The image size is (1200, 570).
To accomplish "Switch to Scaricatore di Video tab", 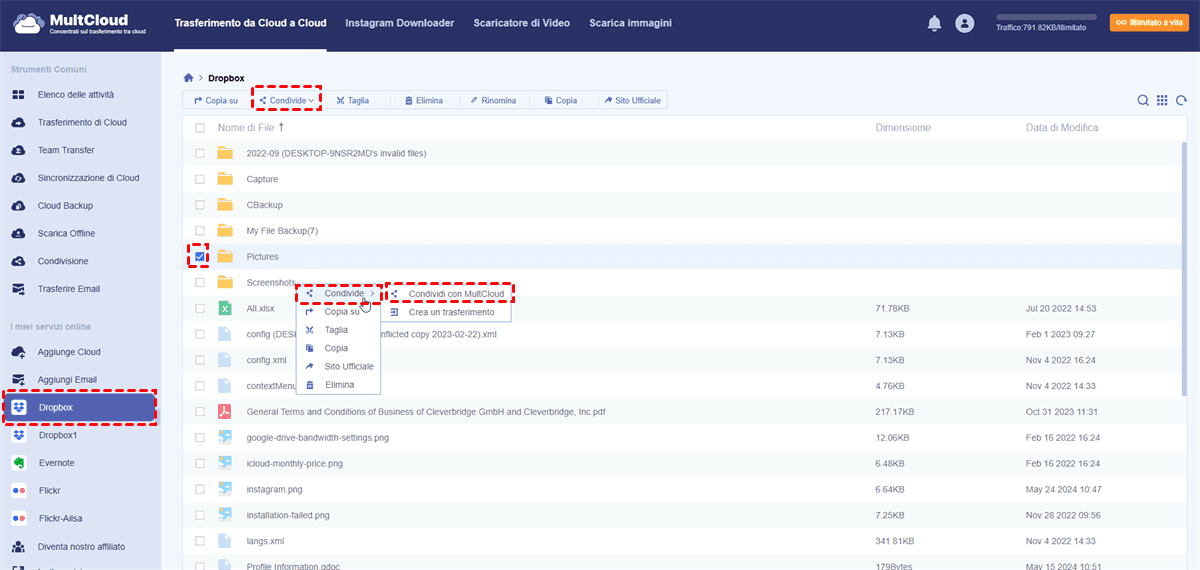I will tap(521, 23).
